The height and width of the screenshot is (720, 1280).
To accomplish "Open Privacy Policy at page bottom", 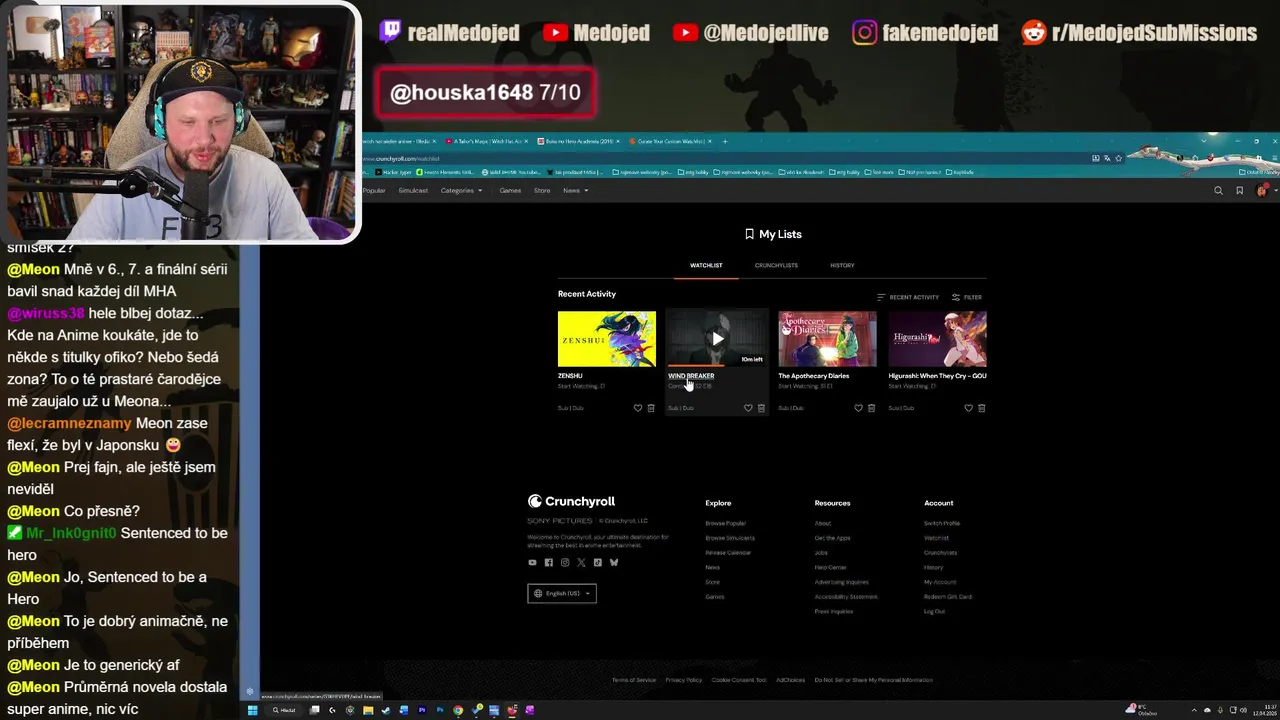I will [x=684, y=680].
